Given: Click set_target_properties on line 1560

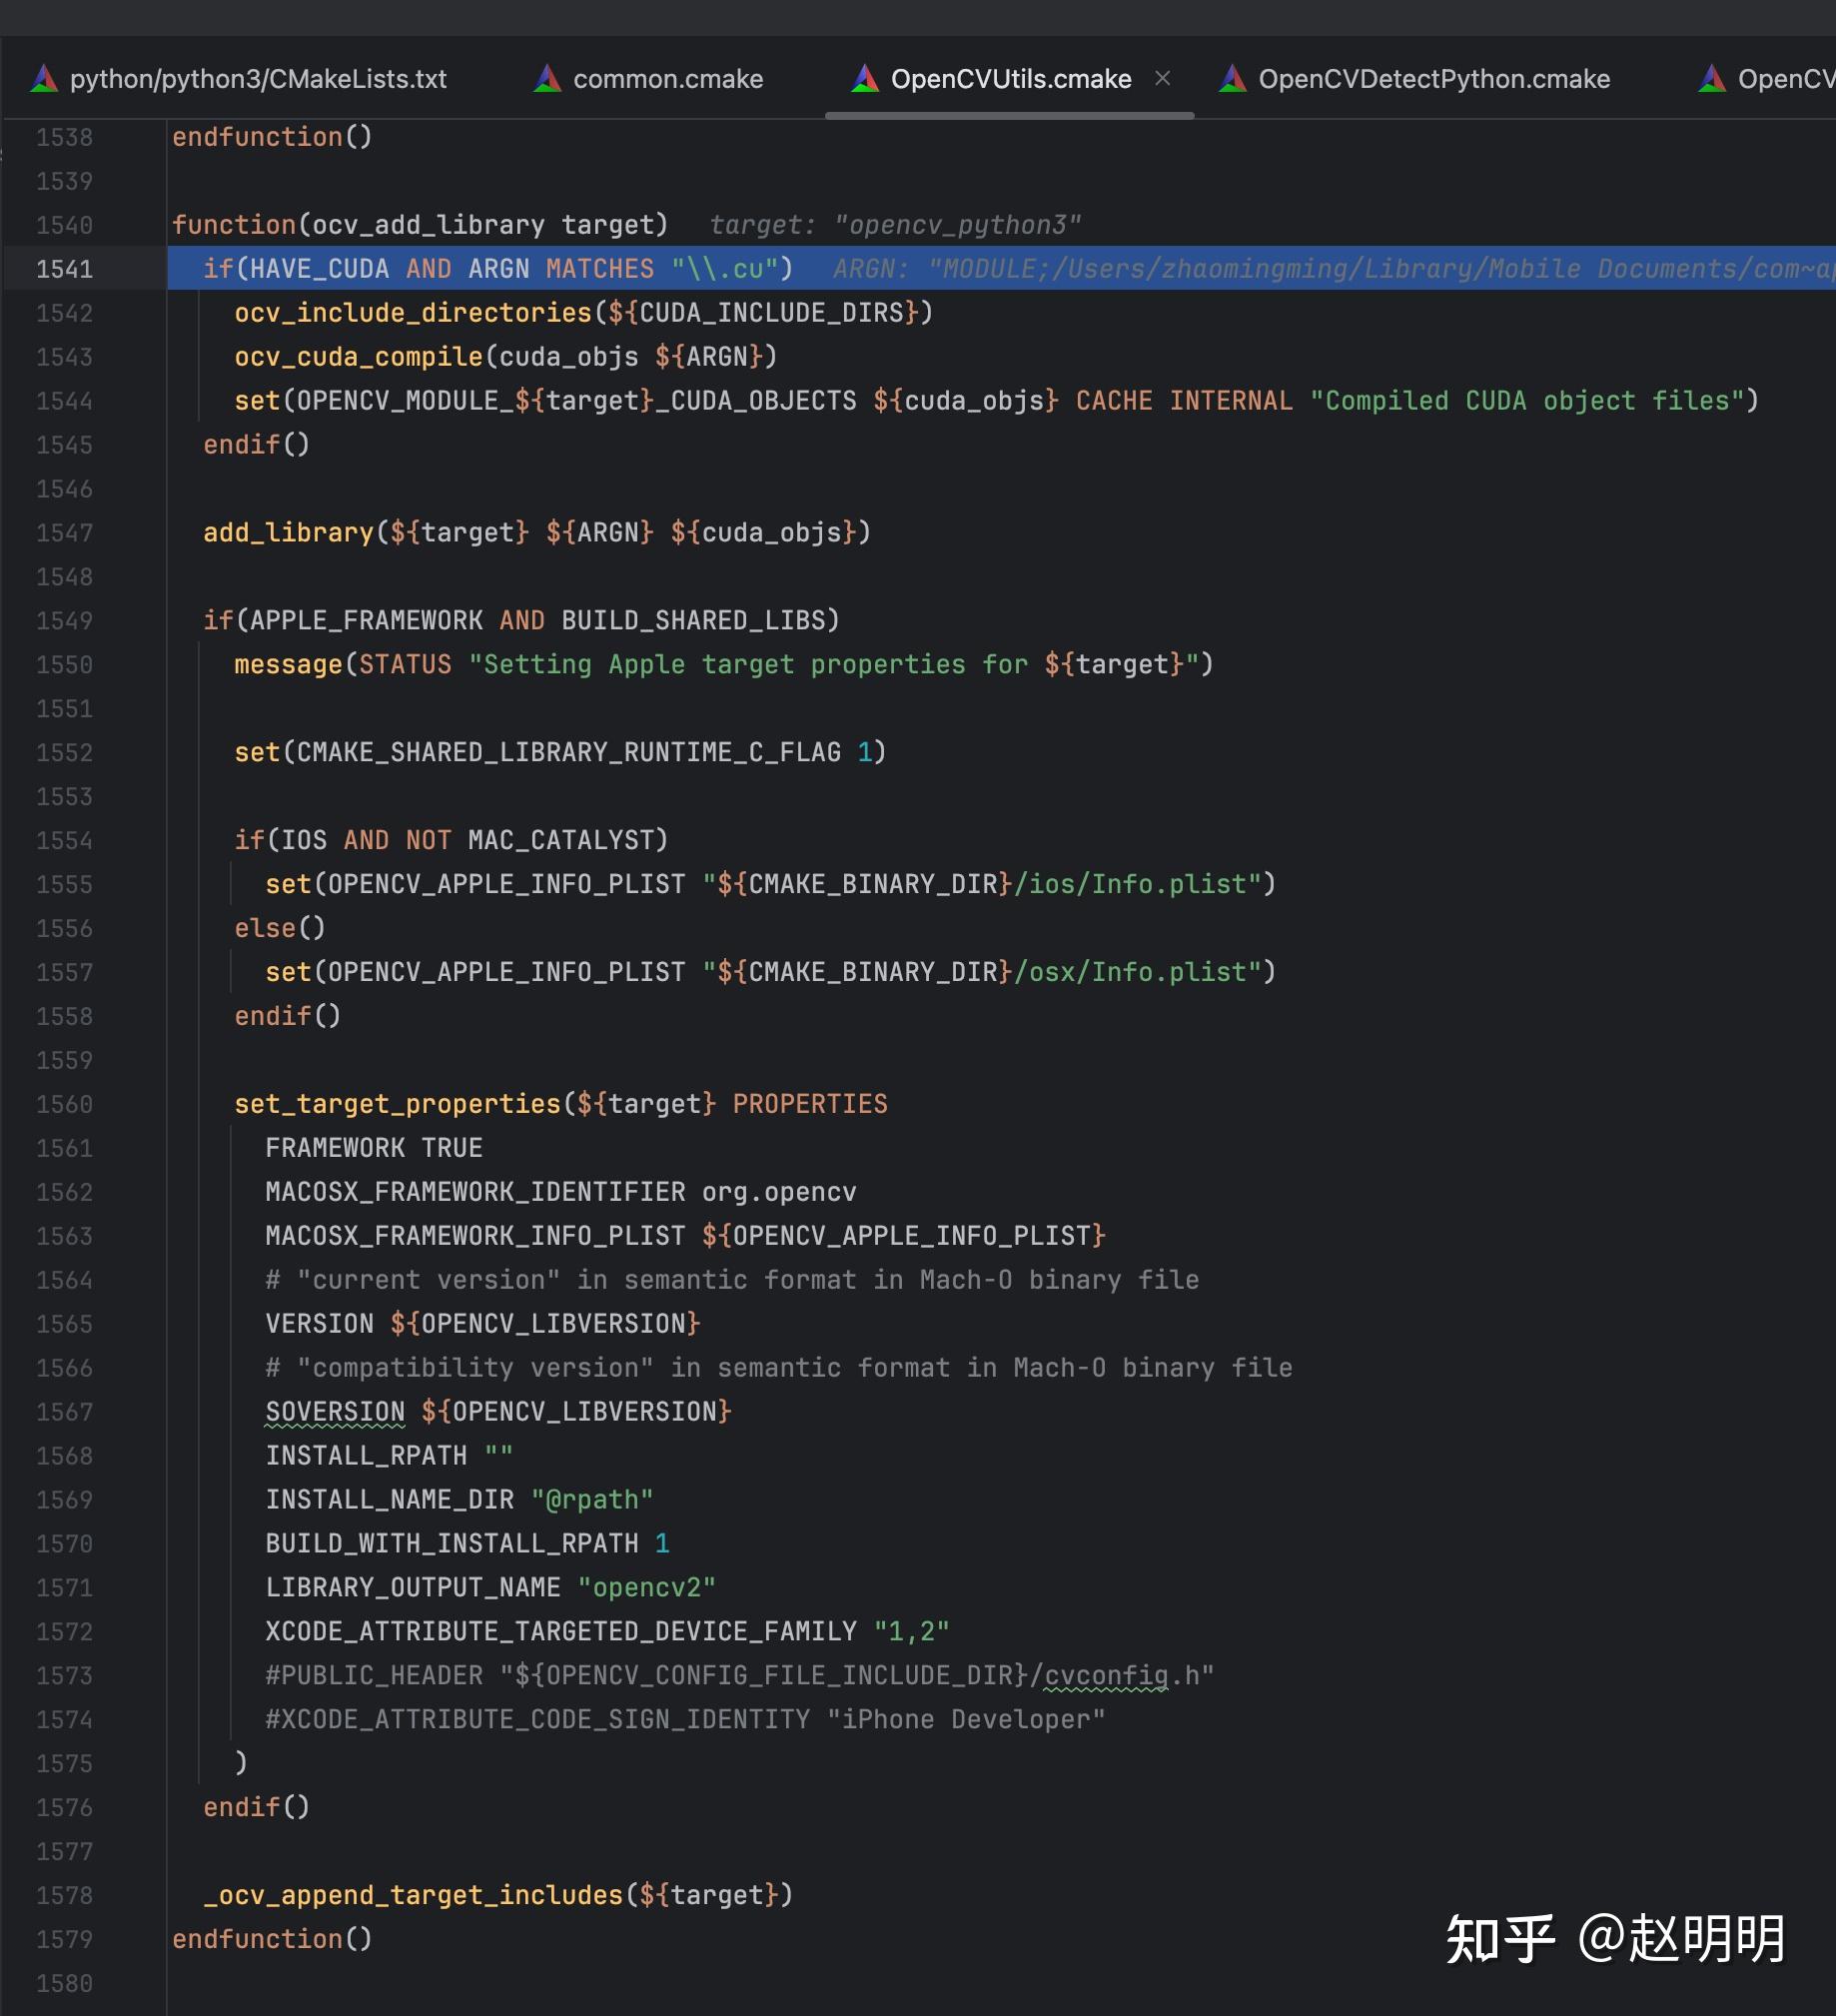Looking at the screenshot, I should (x=395, y=1103).
